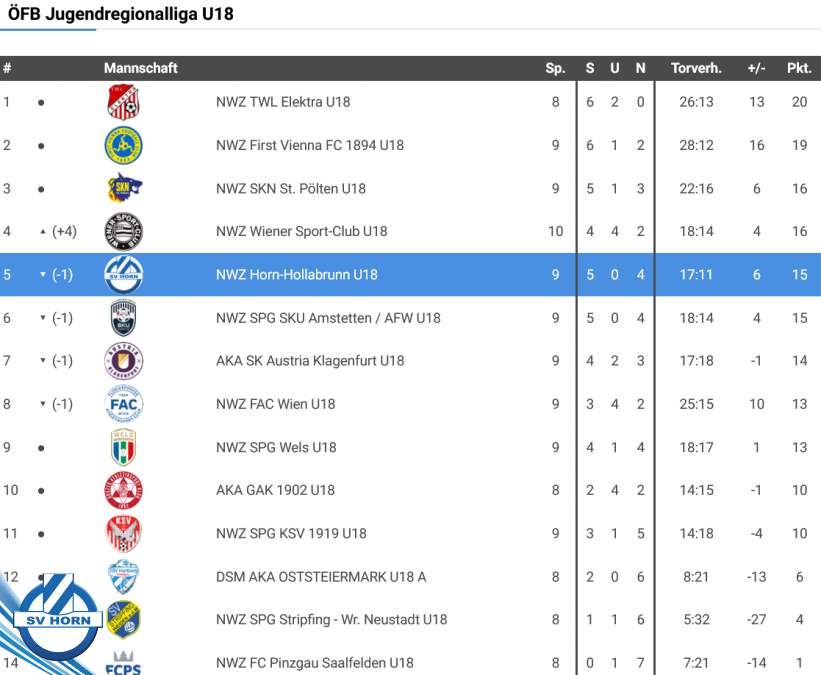Viewport: 821px width, 675px height.
Task: Open AKA SK Austria Klagenfurt U18 link
Action: point(310,361)
